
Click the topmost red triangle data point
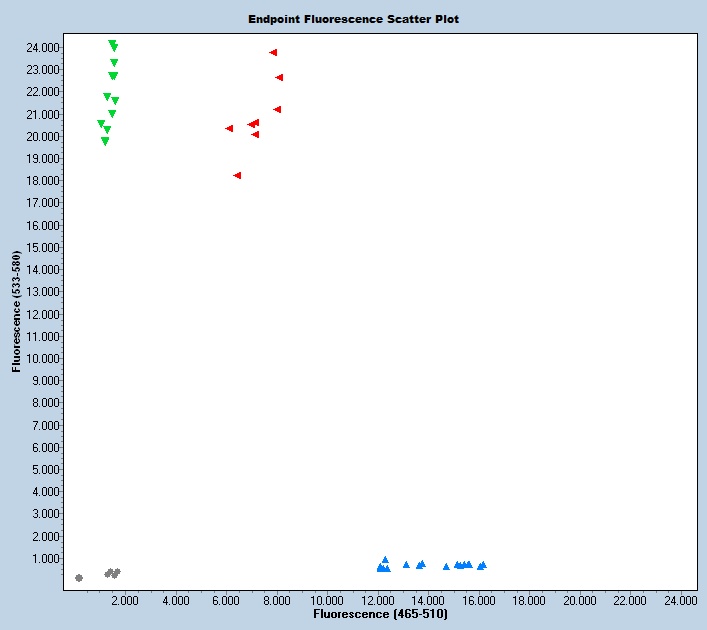tap(273, 52)
